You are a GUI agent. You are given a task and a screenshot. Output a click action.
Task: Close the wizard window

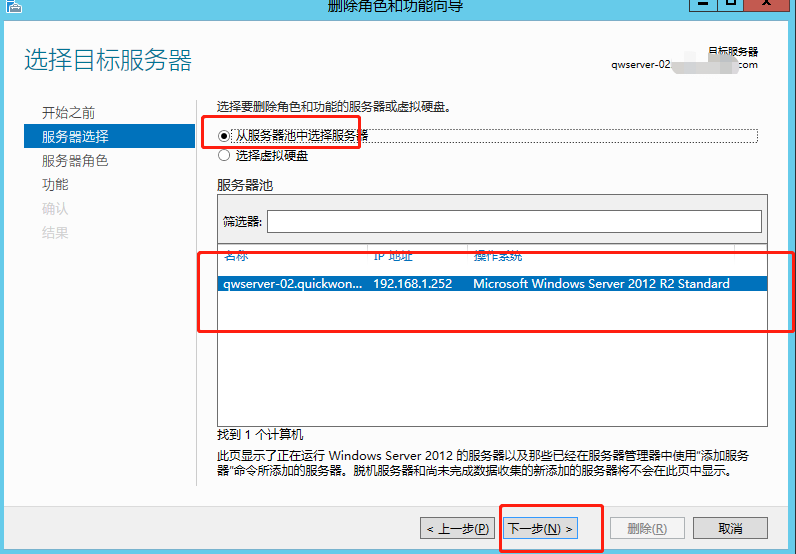point(767,5)
